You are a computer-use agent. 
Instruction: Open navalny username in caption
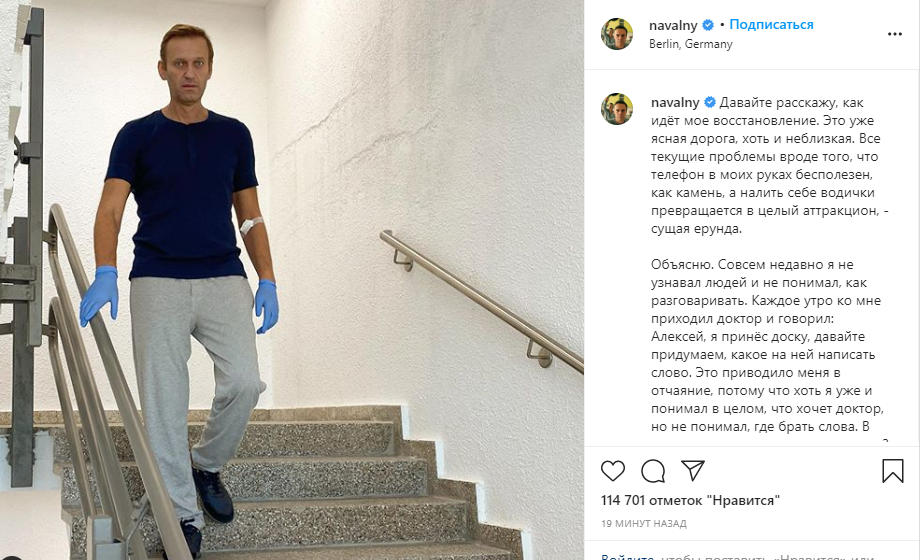675,102
